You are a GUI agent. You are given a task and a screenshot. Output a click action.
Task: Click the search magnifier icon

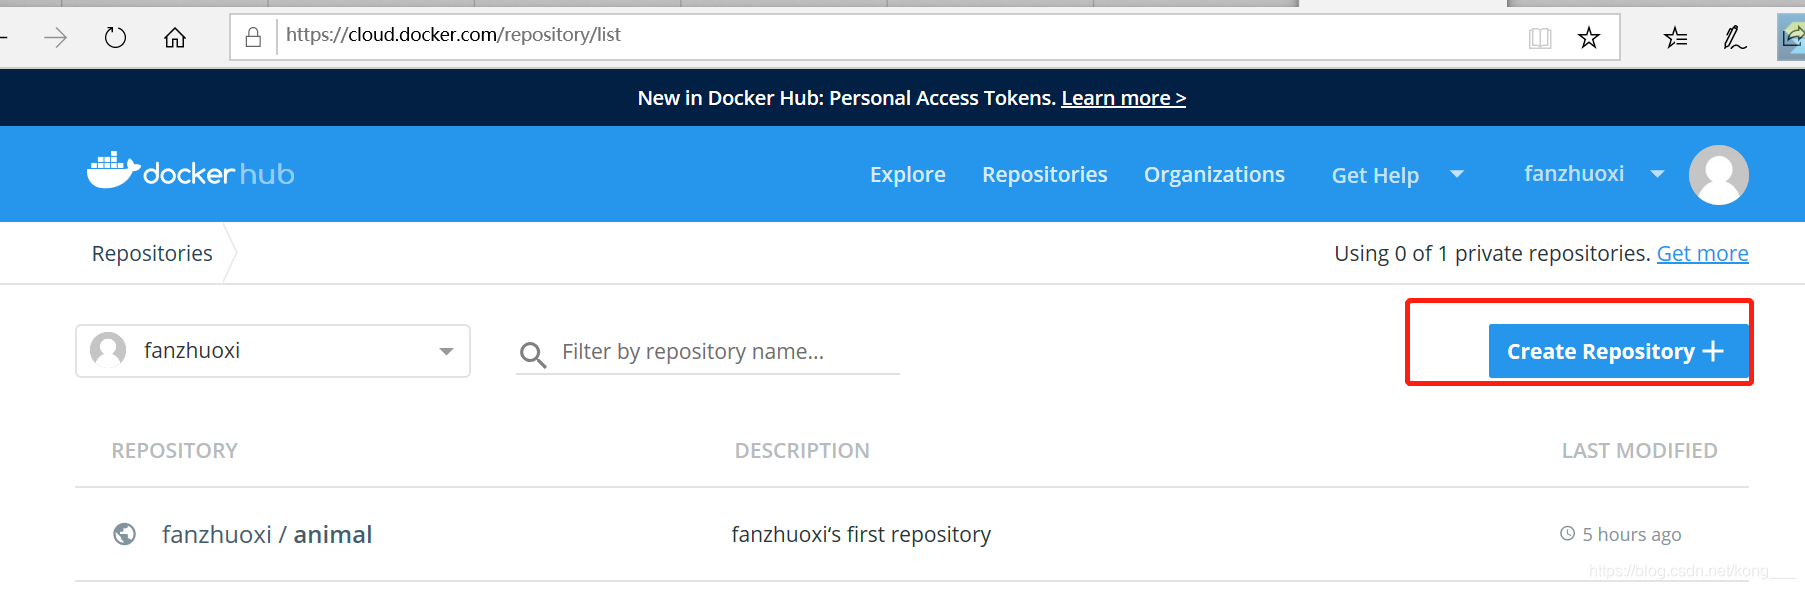(533, 354)
